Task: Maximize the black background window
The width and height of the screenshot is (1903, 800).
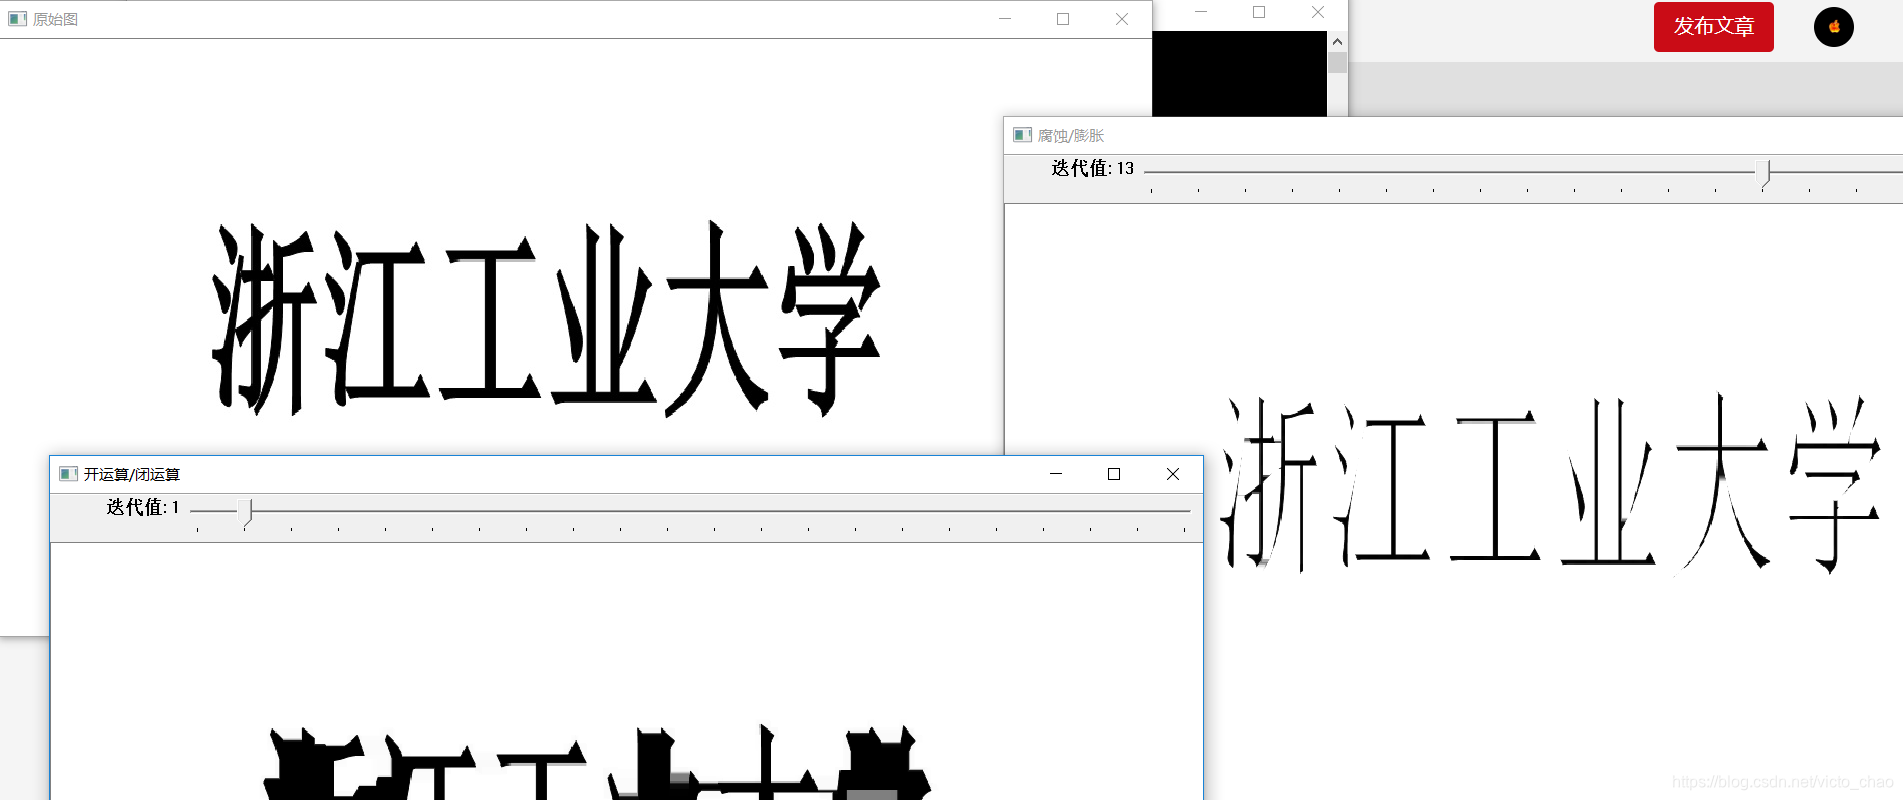Action: coord(1259,12)
